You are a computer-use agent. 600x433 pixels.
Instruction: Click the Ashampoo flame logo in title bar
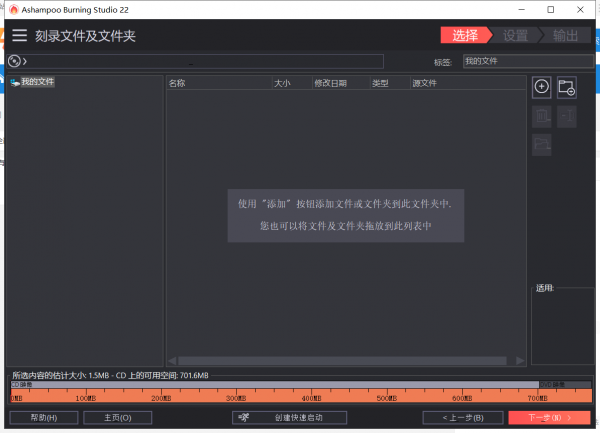coord(13,9)
